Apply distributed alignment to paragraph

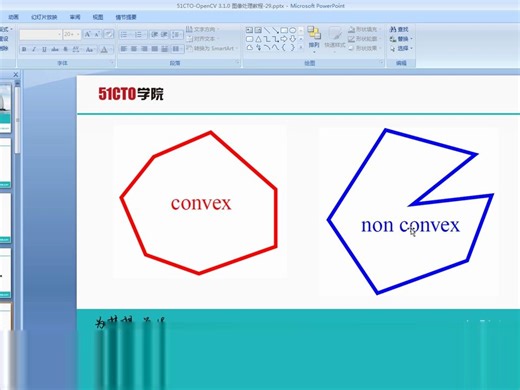(x=165, y=49)
